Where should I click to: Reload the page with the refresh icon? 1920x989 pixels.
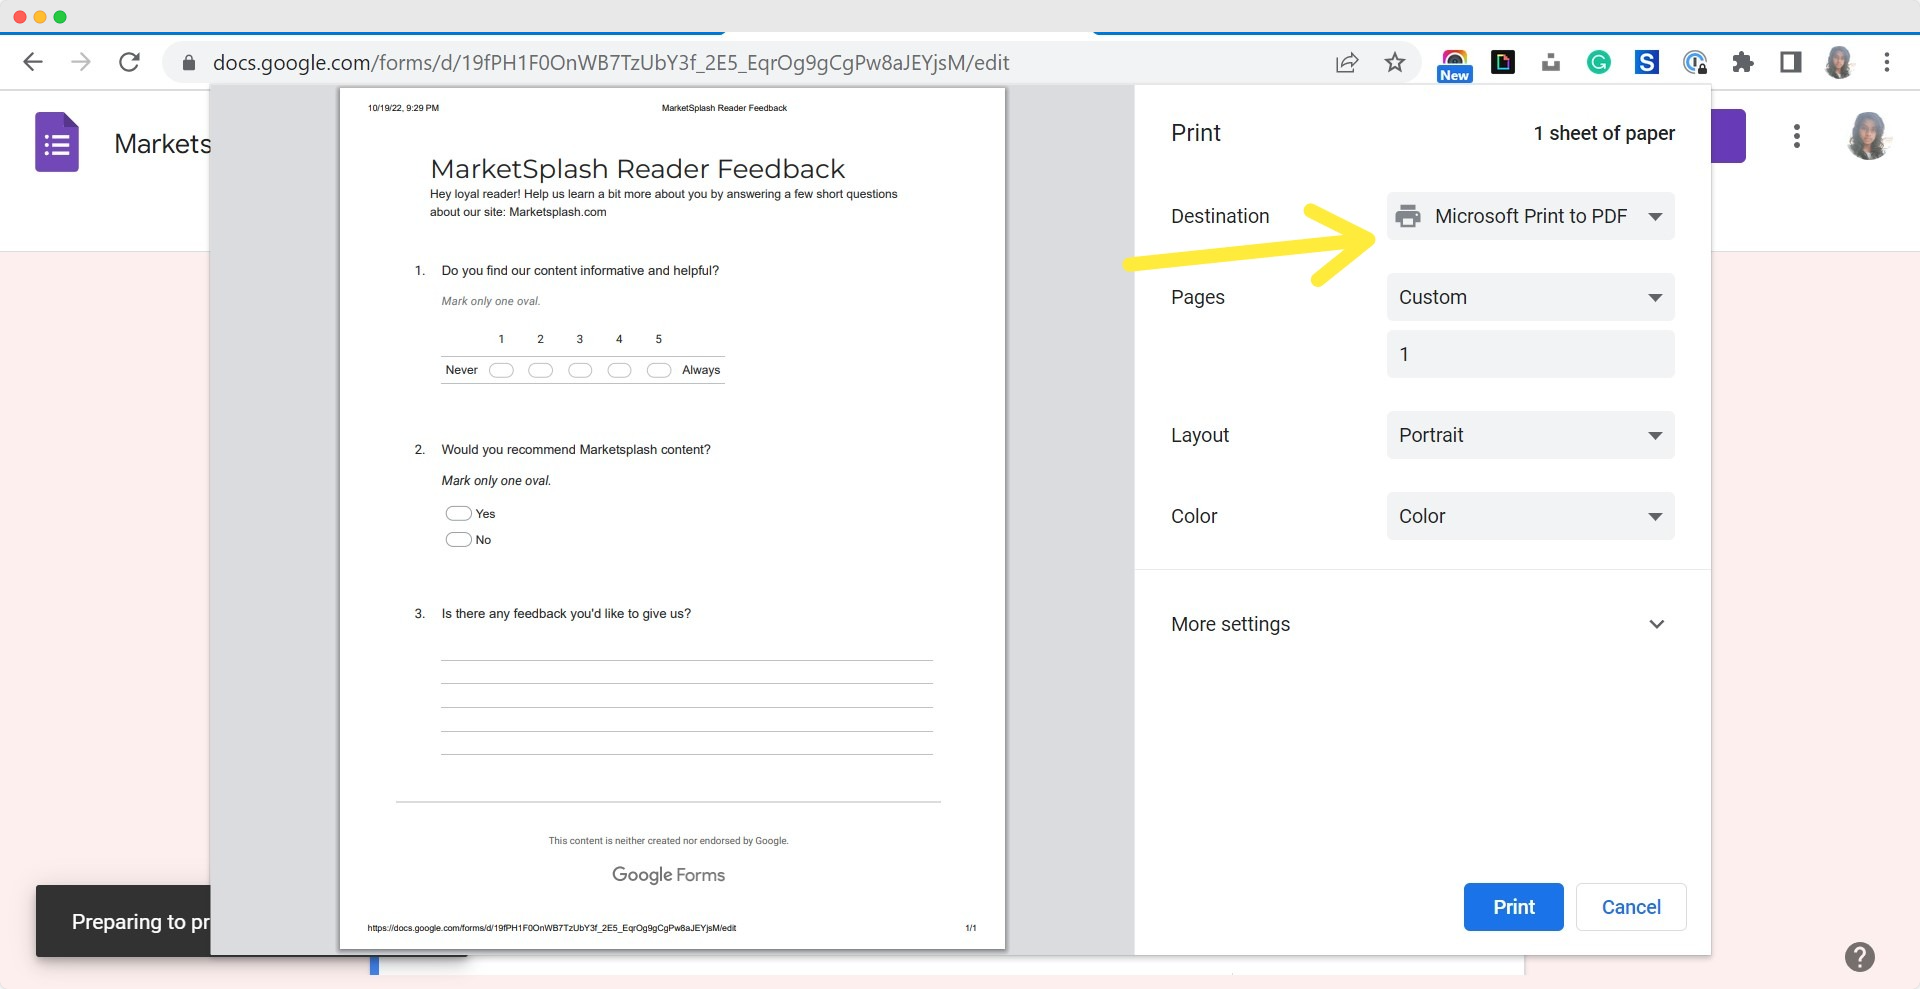coord(129,62)
